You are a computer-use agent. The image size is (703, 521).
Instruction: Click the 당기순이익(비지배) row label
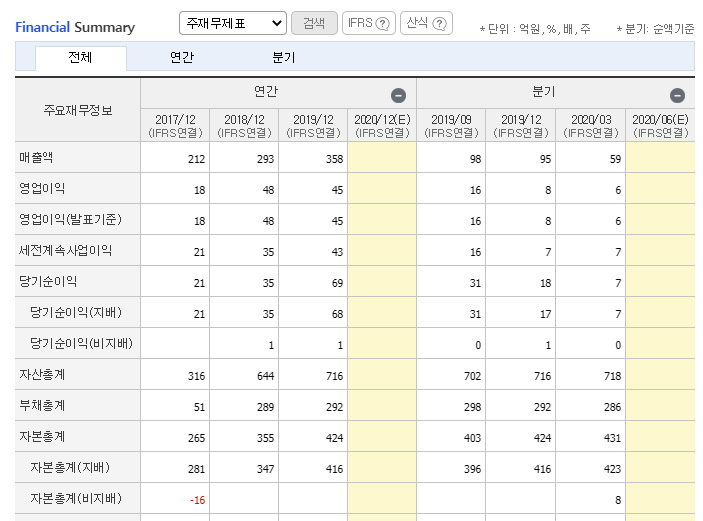81,343
